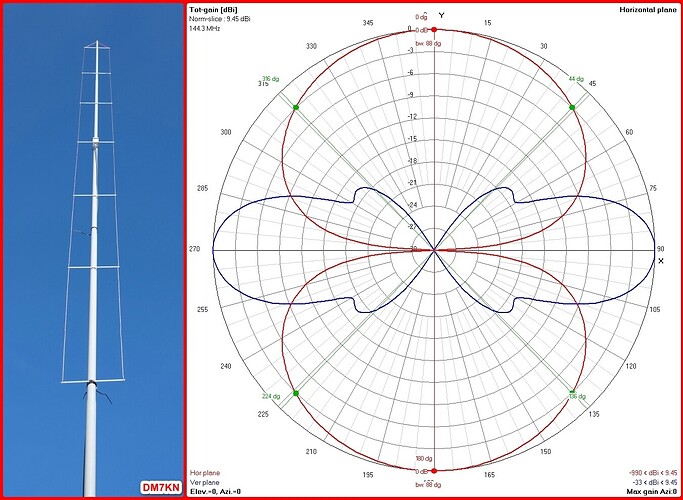
Task: Open the antenna photo thumbnail
Action: (93, 250)
